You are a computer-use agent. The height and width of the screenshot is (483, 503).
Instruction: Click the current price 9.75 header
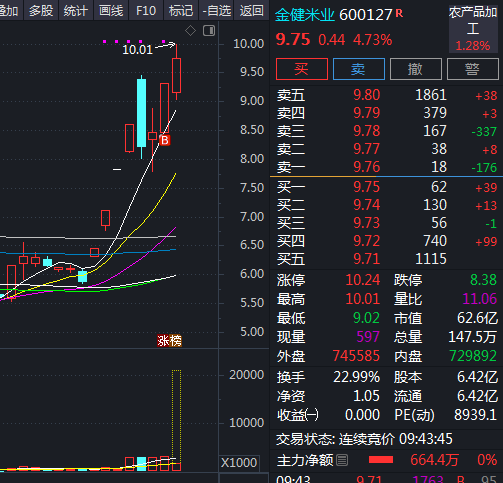click(293, 40)
